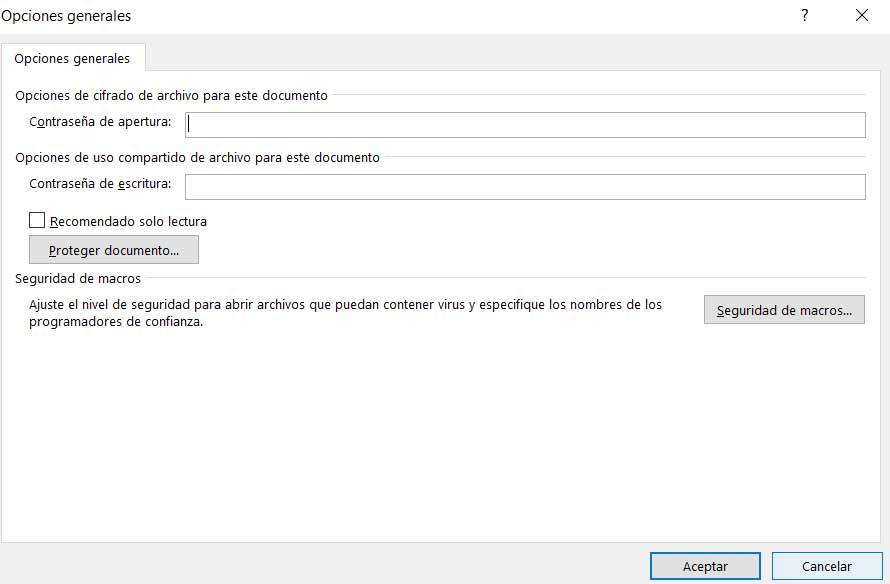Click the 'Contraseña de apertura:' label
This screenshot has width=890, height=584.
click(x=100, y=121)
